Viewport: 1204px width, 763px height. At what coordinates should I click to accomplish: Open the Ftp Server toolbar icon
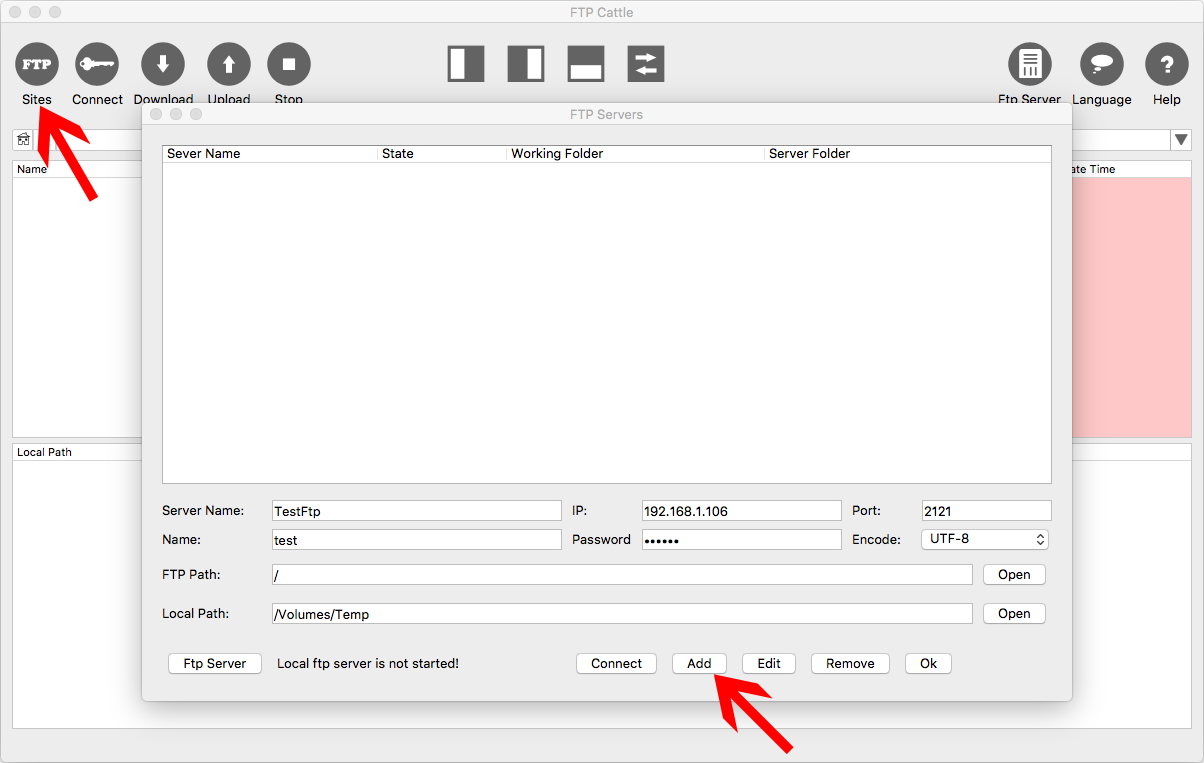pos(1029,65)
